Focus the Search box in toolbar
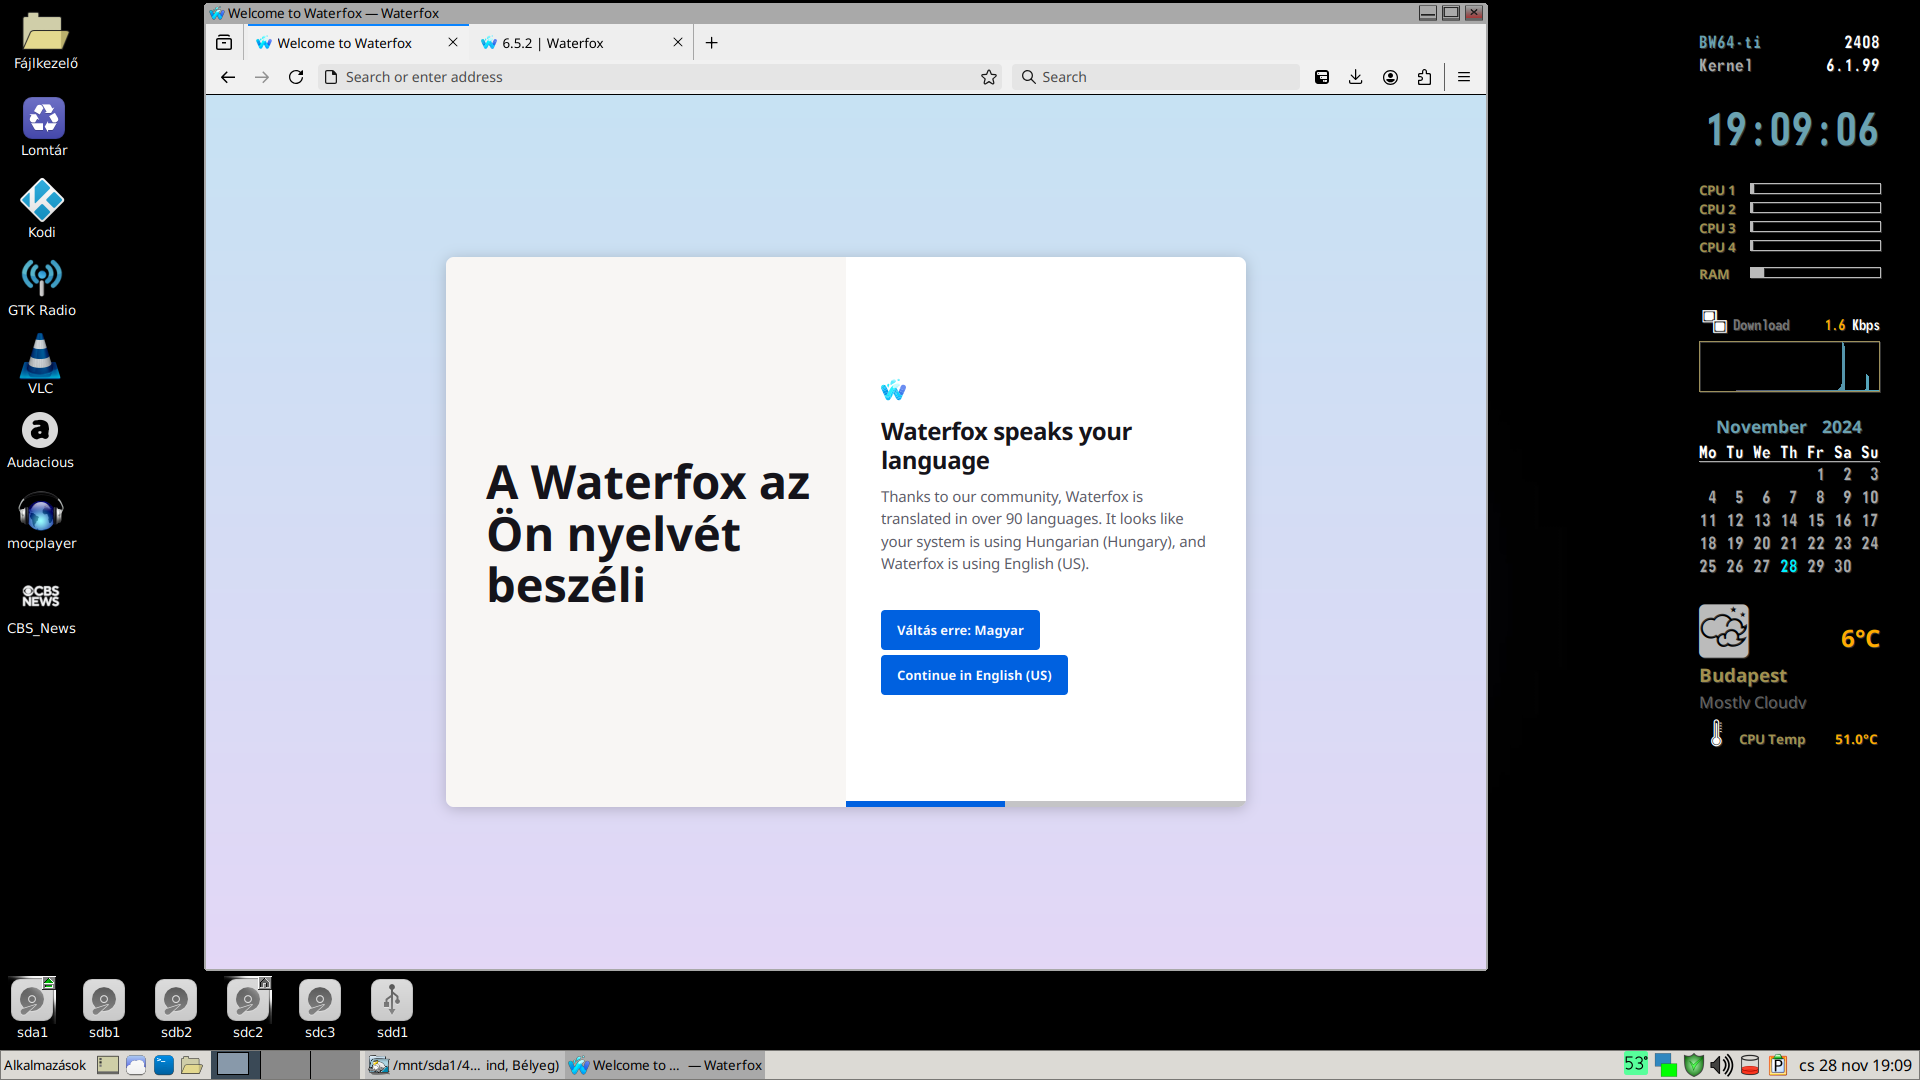1920x1080 pixels. pos(1156,77)
